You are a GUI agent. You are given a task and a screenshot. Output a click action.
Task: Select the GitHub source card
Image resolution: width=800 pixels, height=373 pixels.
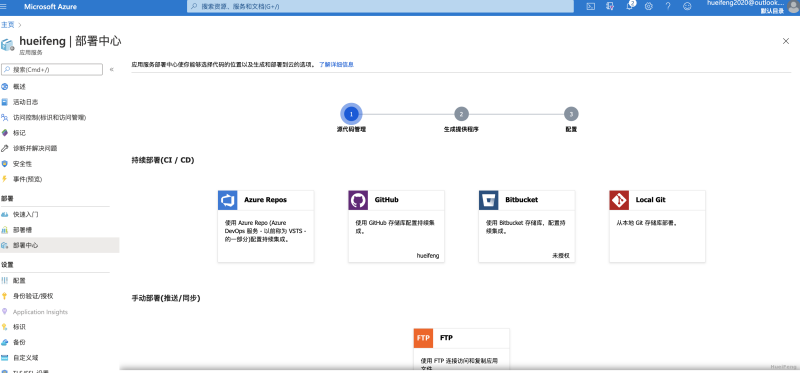tap(396, 227)
